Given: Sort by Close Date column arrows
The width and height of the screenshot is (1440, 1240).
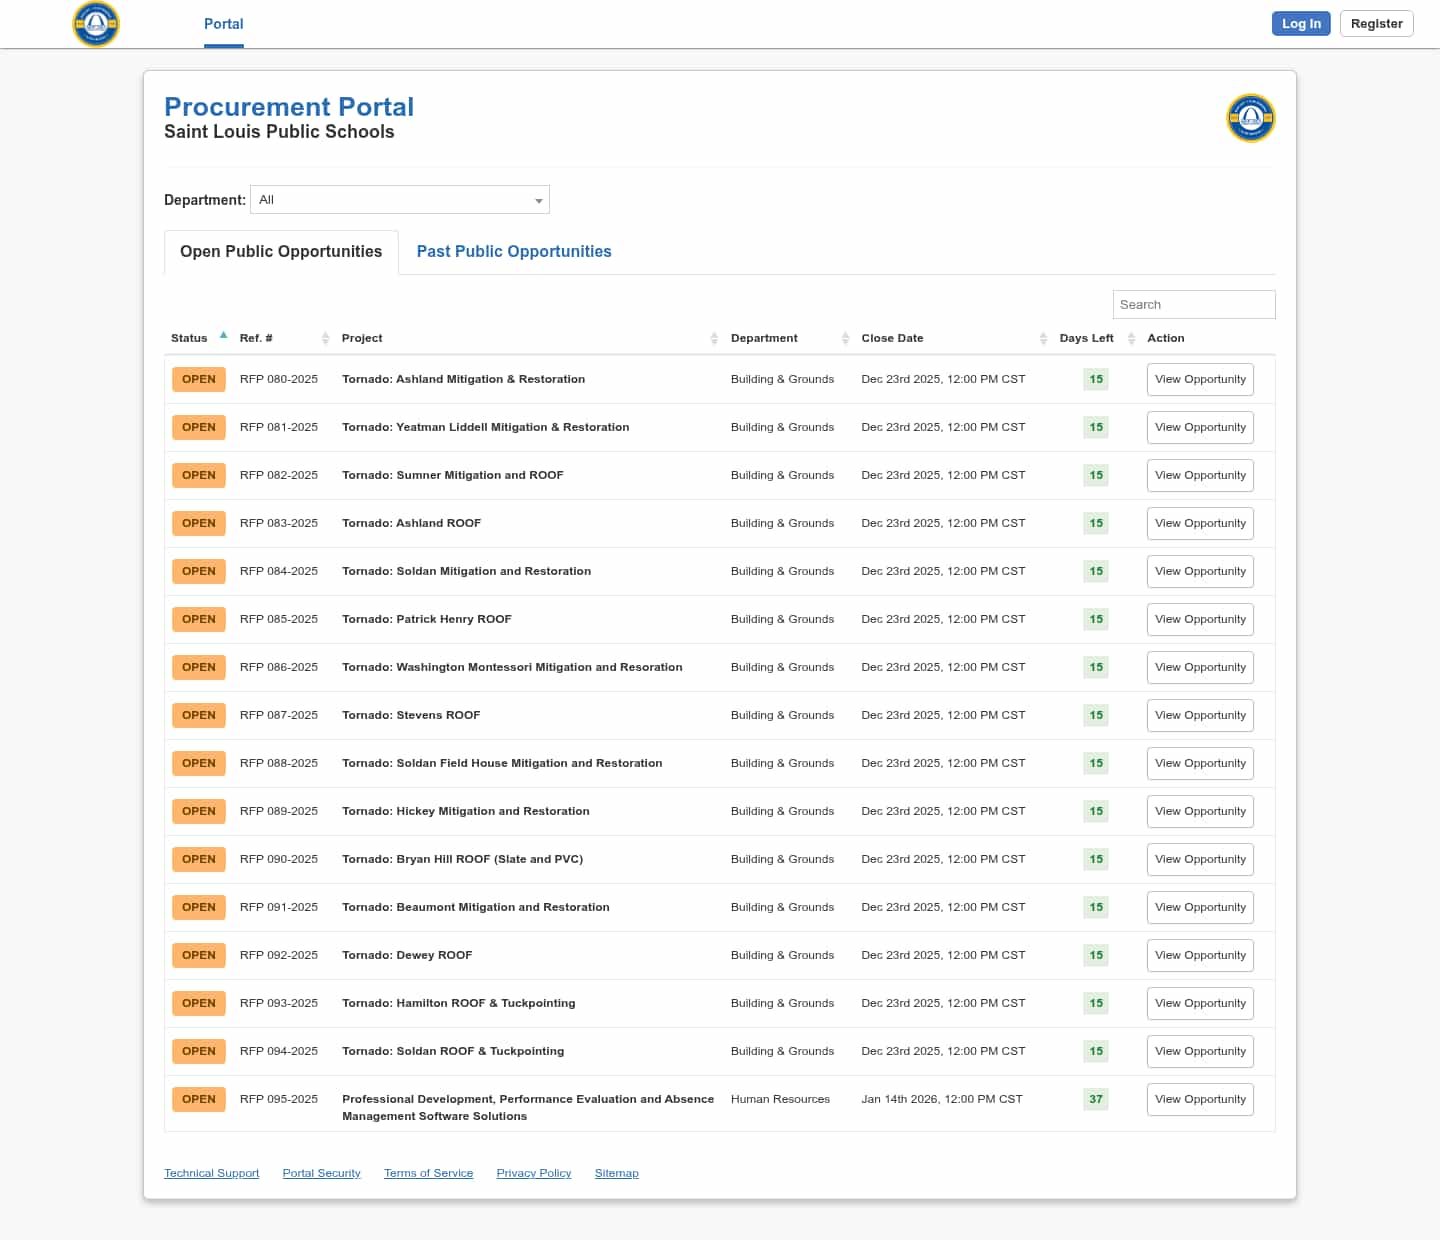Looking at the screenshot, I should click(1043, 338).
